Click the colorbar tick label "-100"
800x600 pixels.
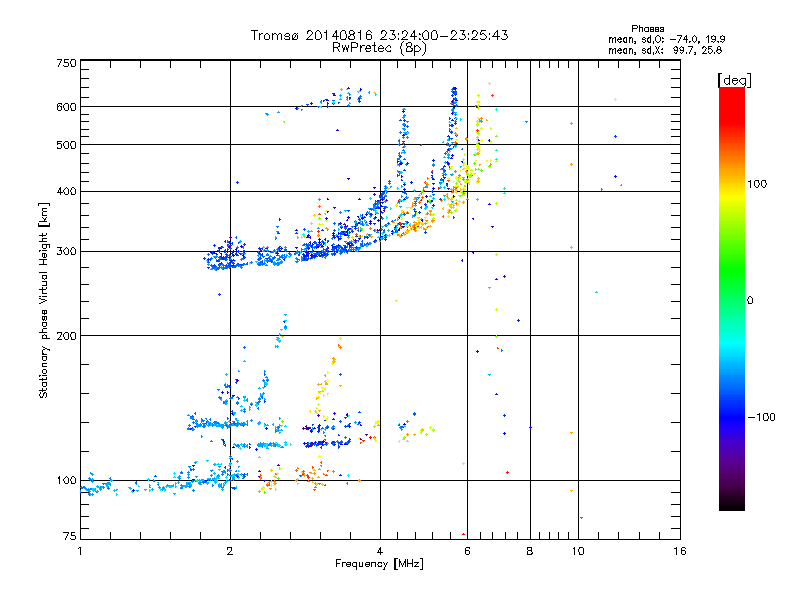click(x=761, y=417)
